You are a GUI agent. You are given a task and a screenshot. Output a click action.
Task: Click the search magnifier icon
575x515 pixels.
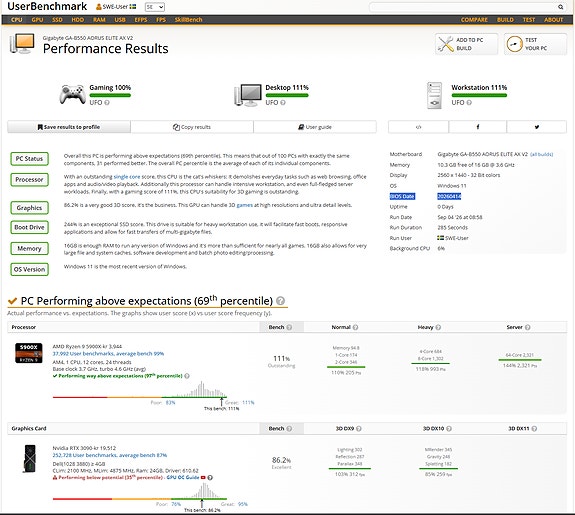point(560,7)
